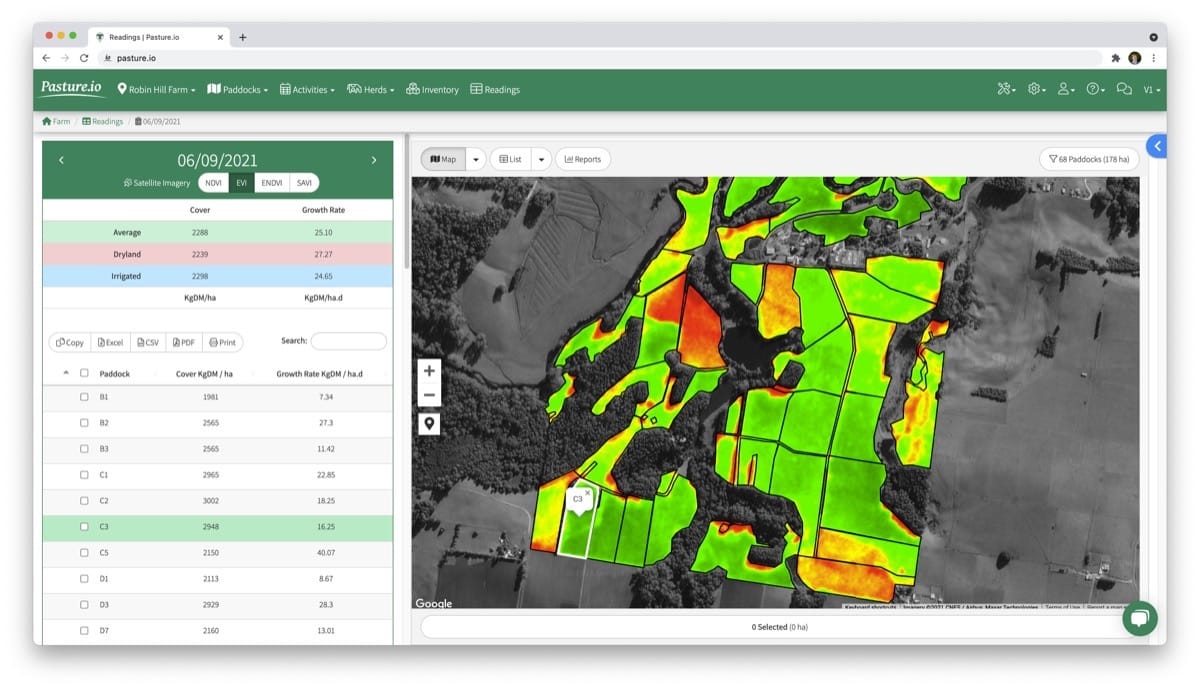Screen dimensions: 1200x689
Task: Open the live chat bubble widget
Action: click(x=1139, y=618)
